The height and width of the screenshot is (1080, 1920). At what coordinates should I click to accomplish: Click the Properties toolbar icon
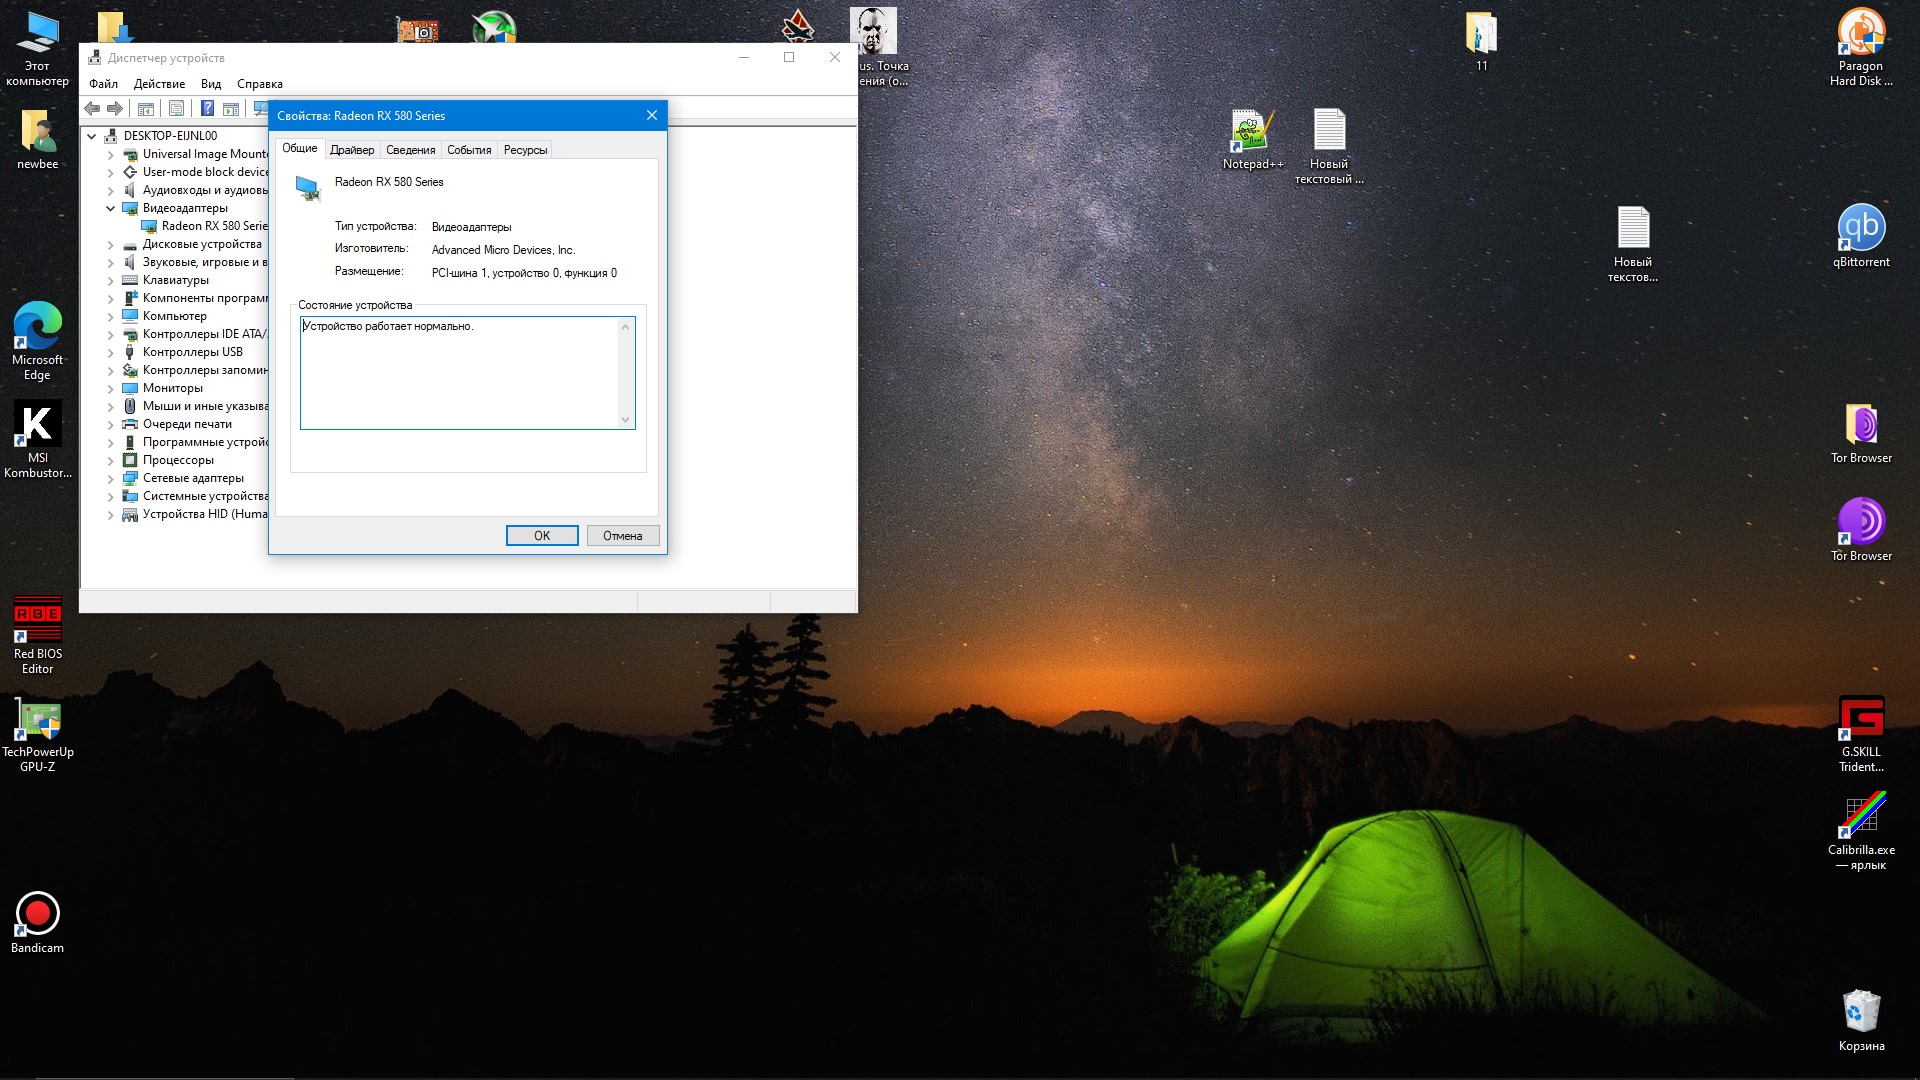pos(177,108)
